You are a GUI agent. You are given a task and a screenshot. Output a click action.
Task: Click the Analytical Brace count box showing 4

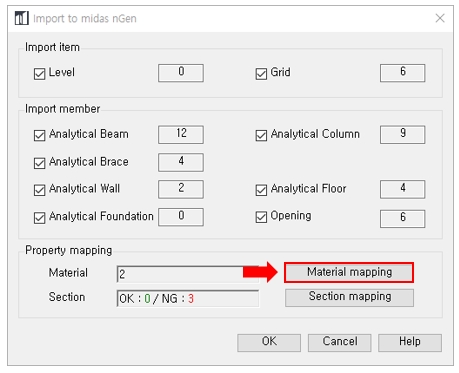pos(181,162)
